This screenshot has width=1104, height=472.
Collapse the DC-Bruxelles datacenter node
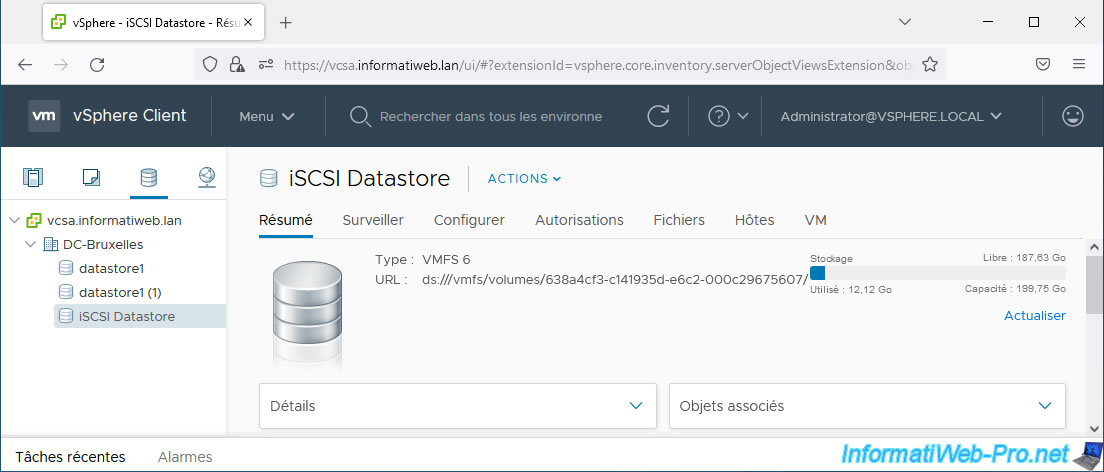coord(32,244)
